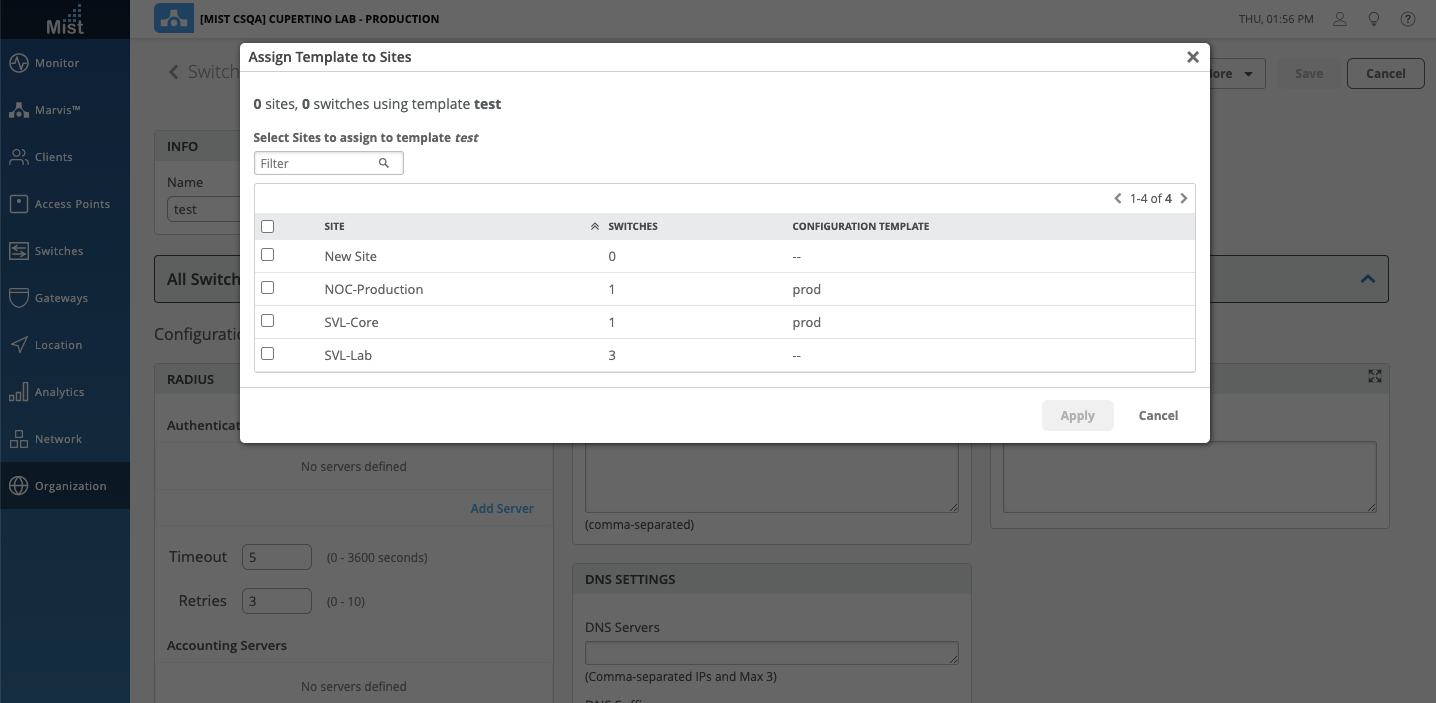Click the help question mark icon
The width and height of the screenshot is (1436, 703).
pyautogui.click(x=1407, y=19)
